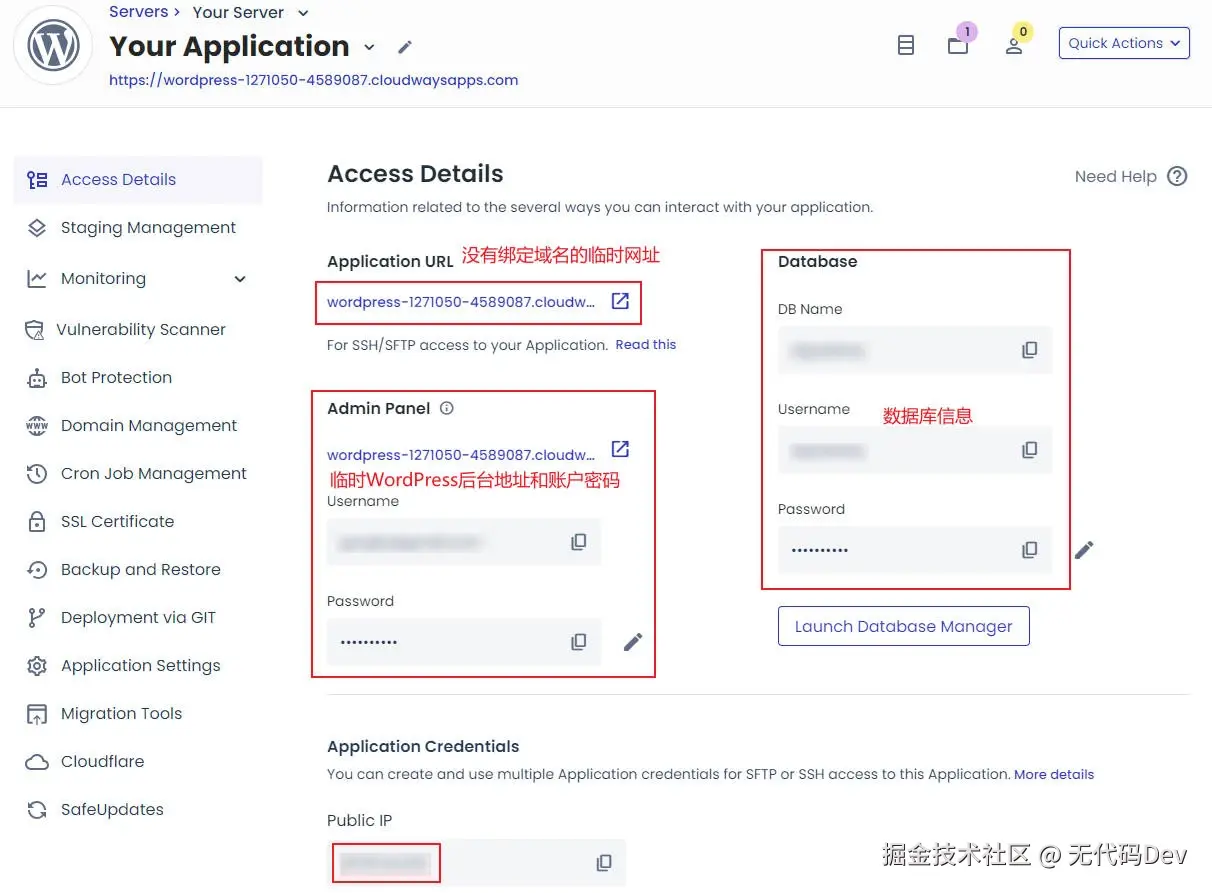Open the projects folder icon with badge 1

tap(958, 44)
